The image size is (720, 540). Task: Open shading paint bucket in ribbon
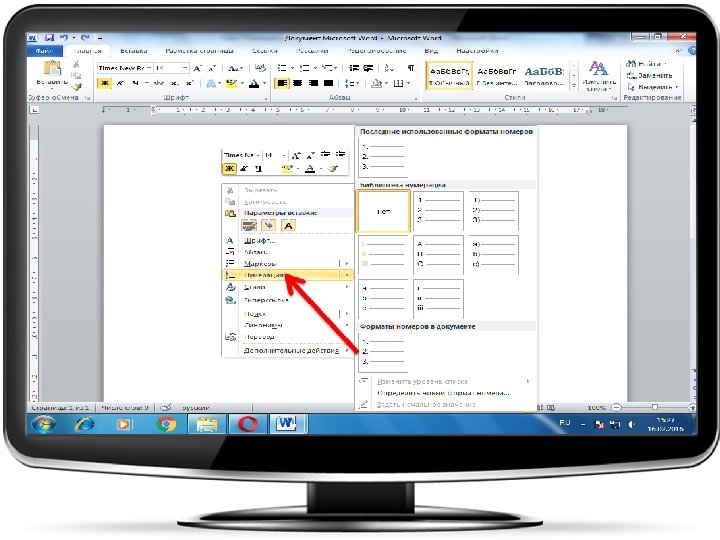tap(376, 83)
